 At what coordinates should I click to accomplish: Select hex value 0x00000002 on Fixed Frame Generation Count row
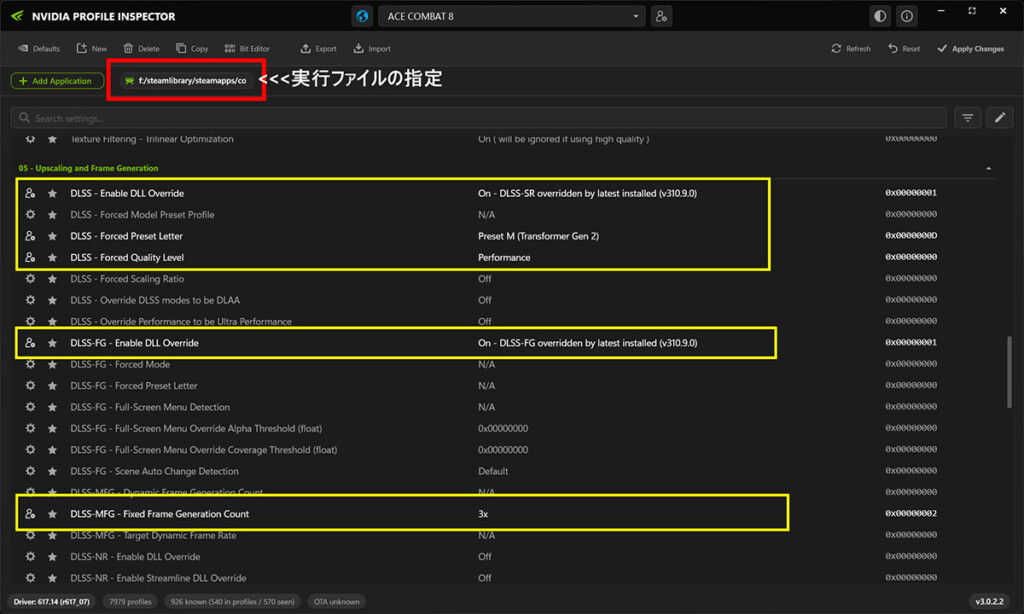(911, 513)
